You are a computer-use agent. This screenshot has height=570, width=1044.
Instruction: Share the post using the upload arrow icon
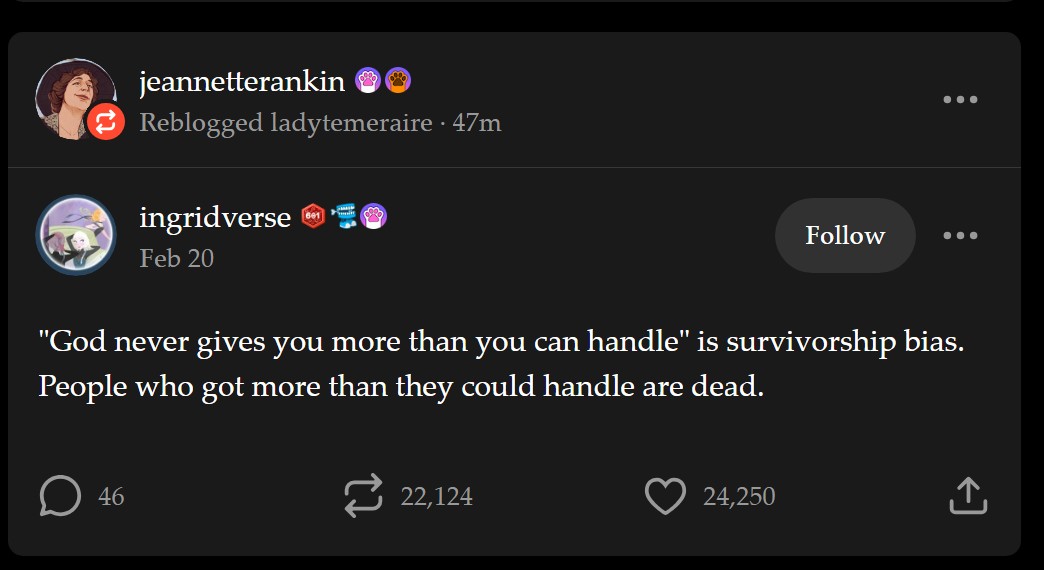pyautogui.click(x=967, y=496)
